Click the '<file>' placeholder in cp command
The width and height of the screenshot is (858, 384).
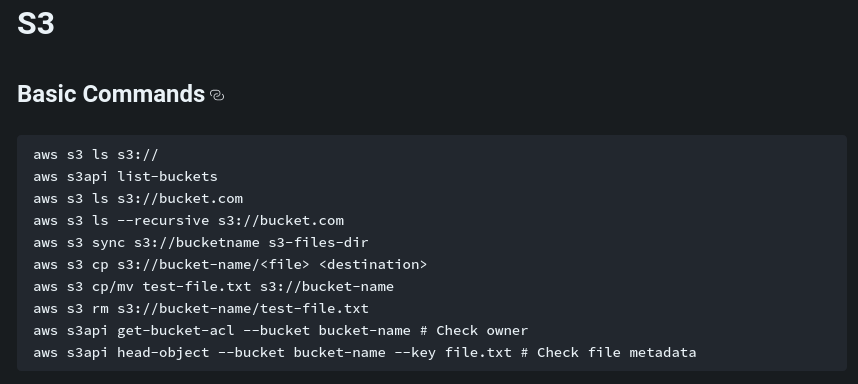click(285, 265)
